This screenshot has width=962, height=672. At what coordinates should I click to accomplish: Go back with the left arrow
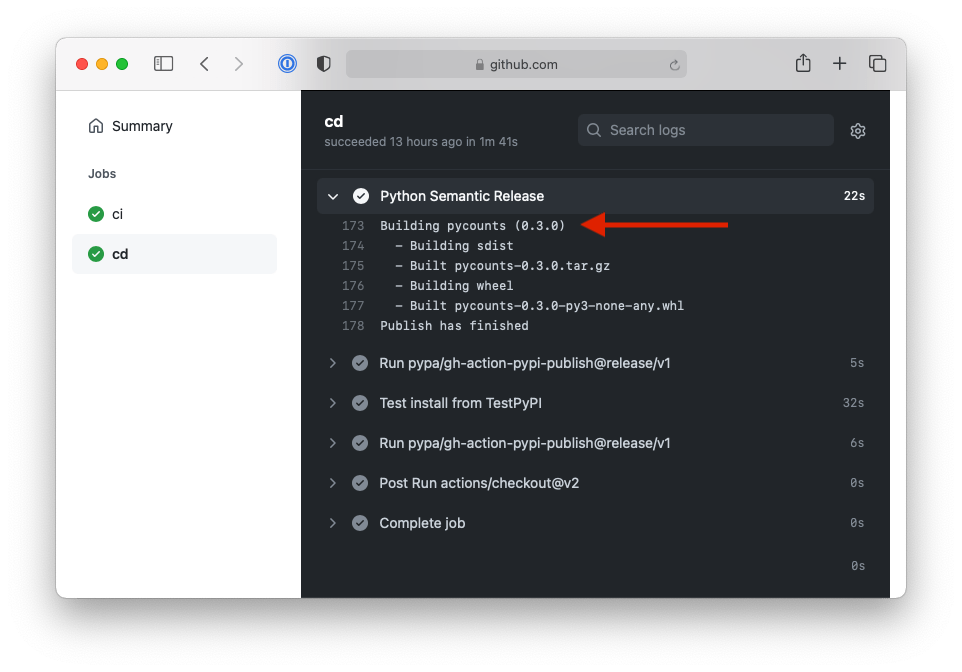point(204,64)
